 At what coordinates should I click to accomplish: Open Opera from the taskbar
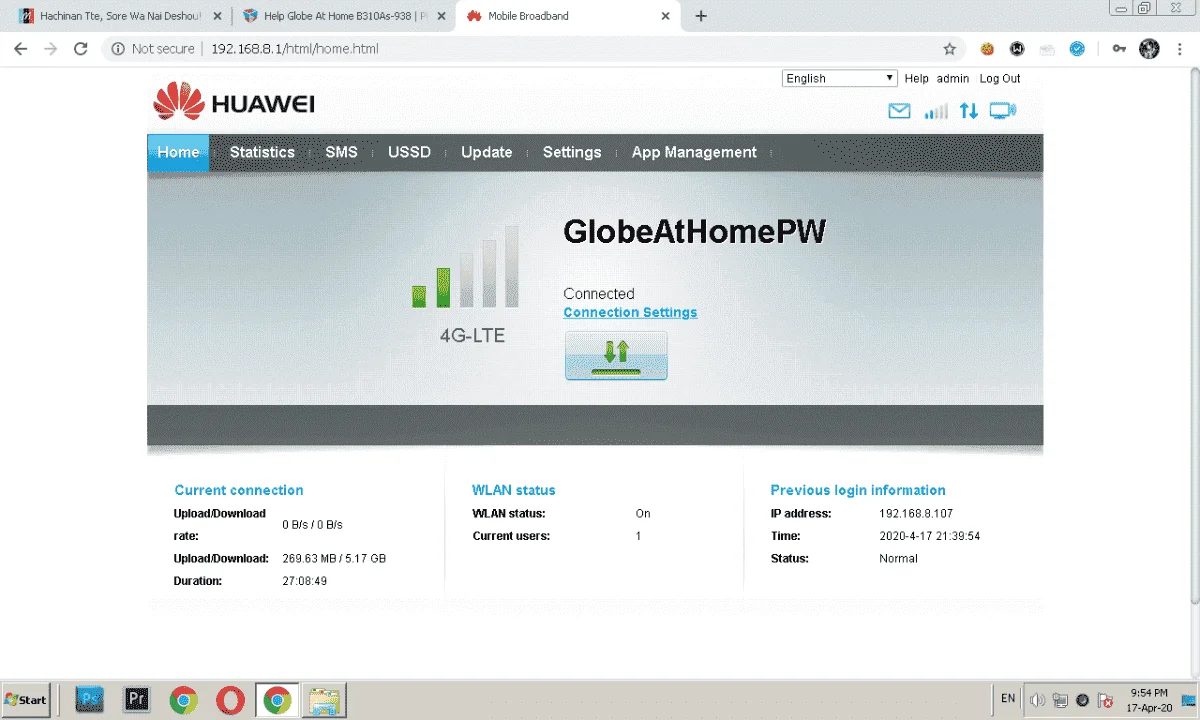click(230, 700)
